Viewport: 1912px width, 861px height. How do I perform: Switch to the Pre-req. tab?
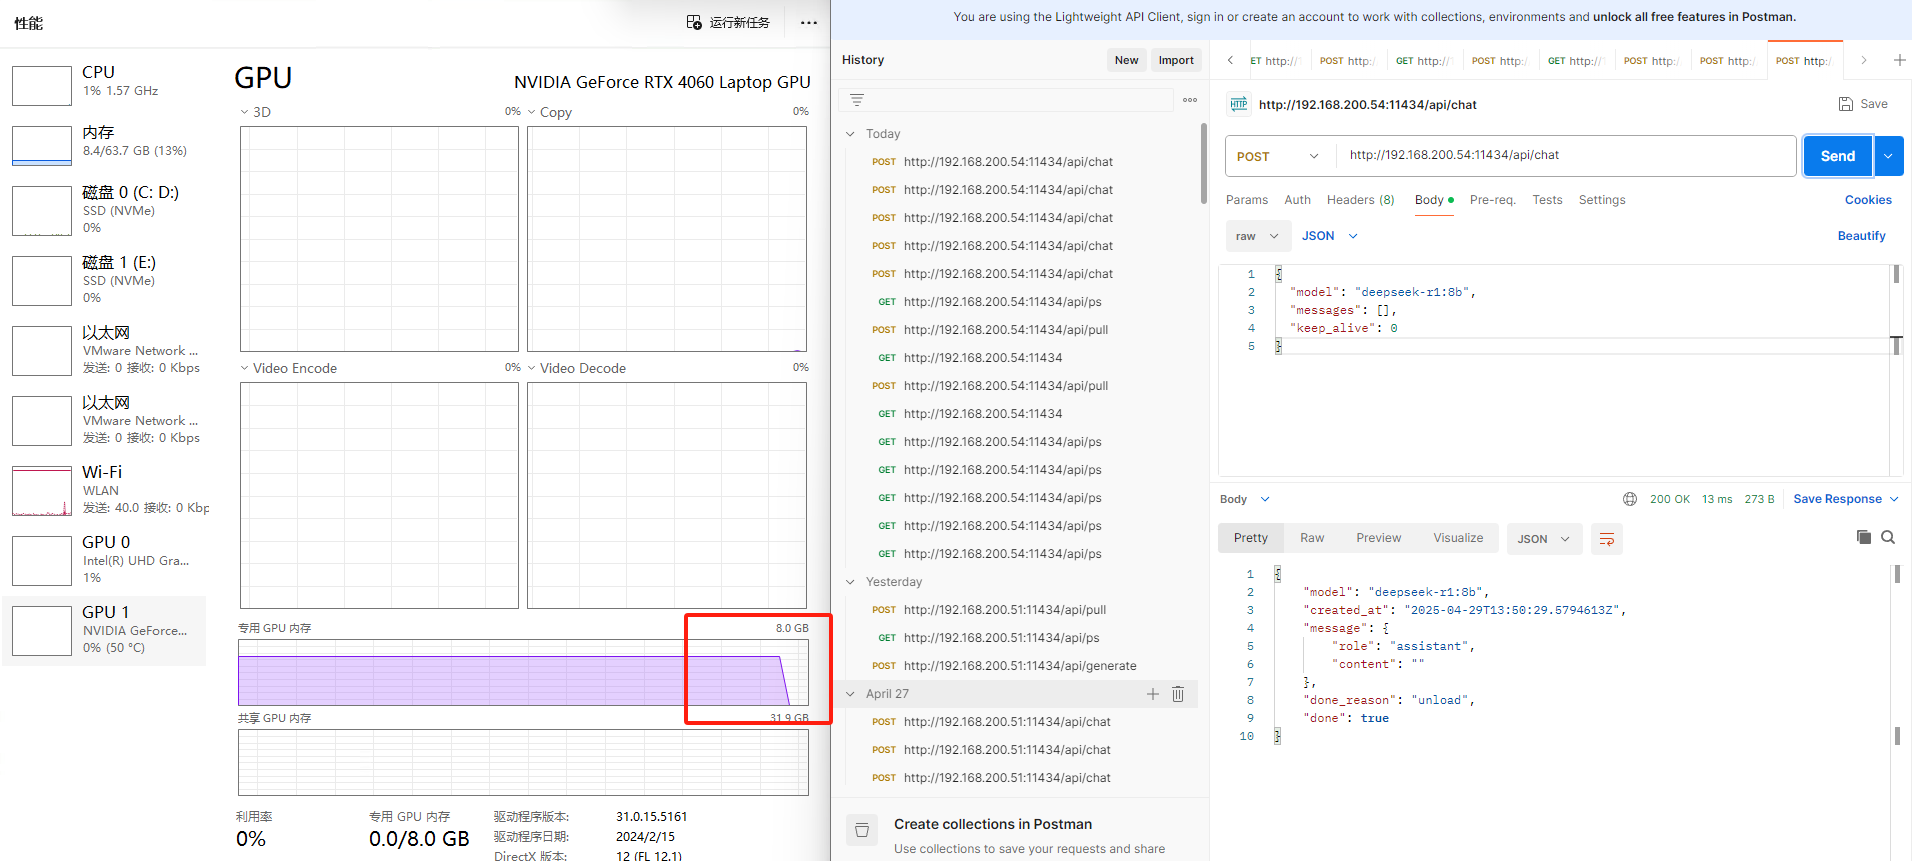pos(1492,200)
